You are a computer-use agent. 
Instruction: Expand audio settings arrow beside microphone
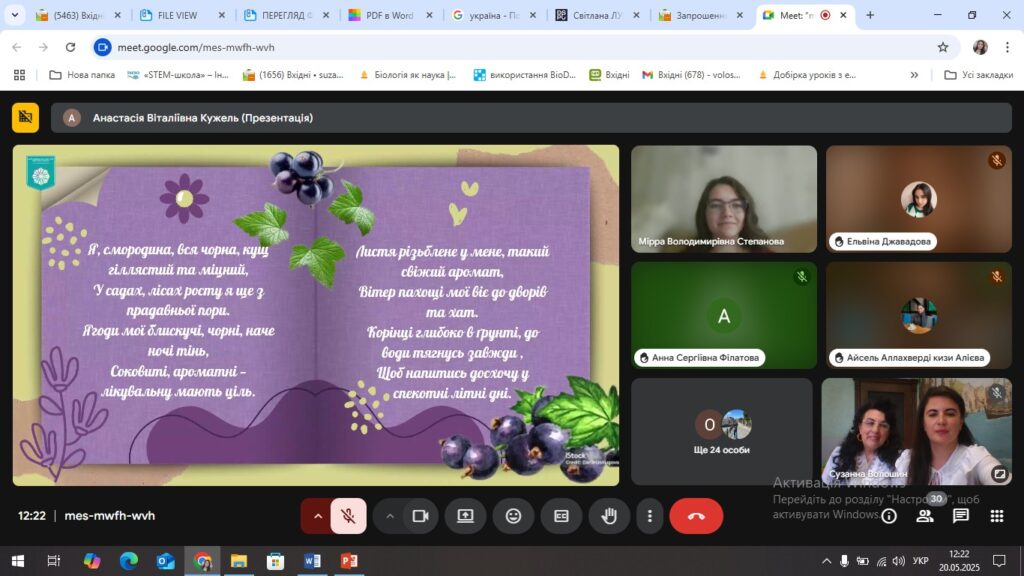(x=318, y=516)
